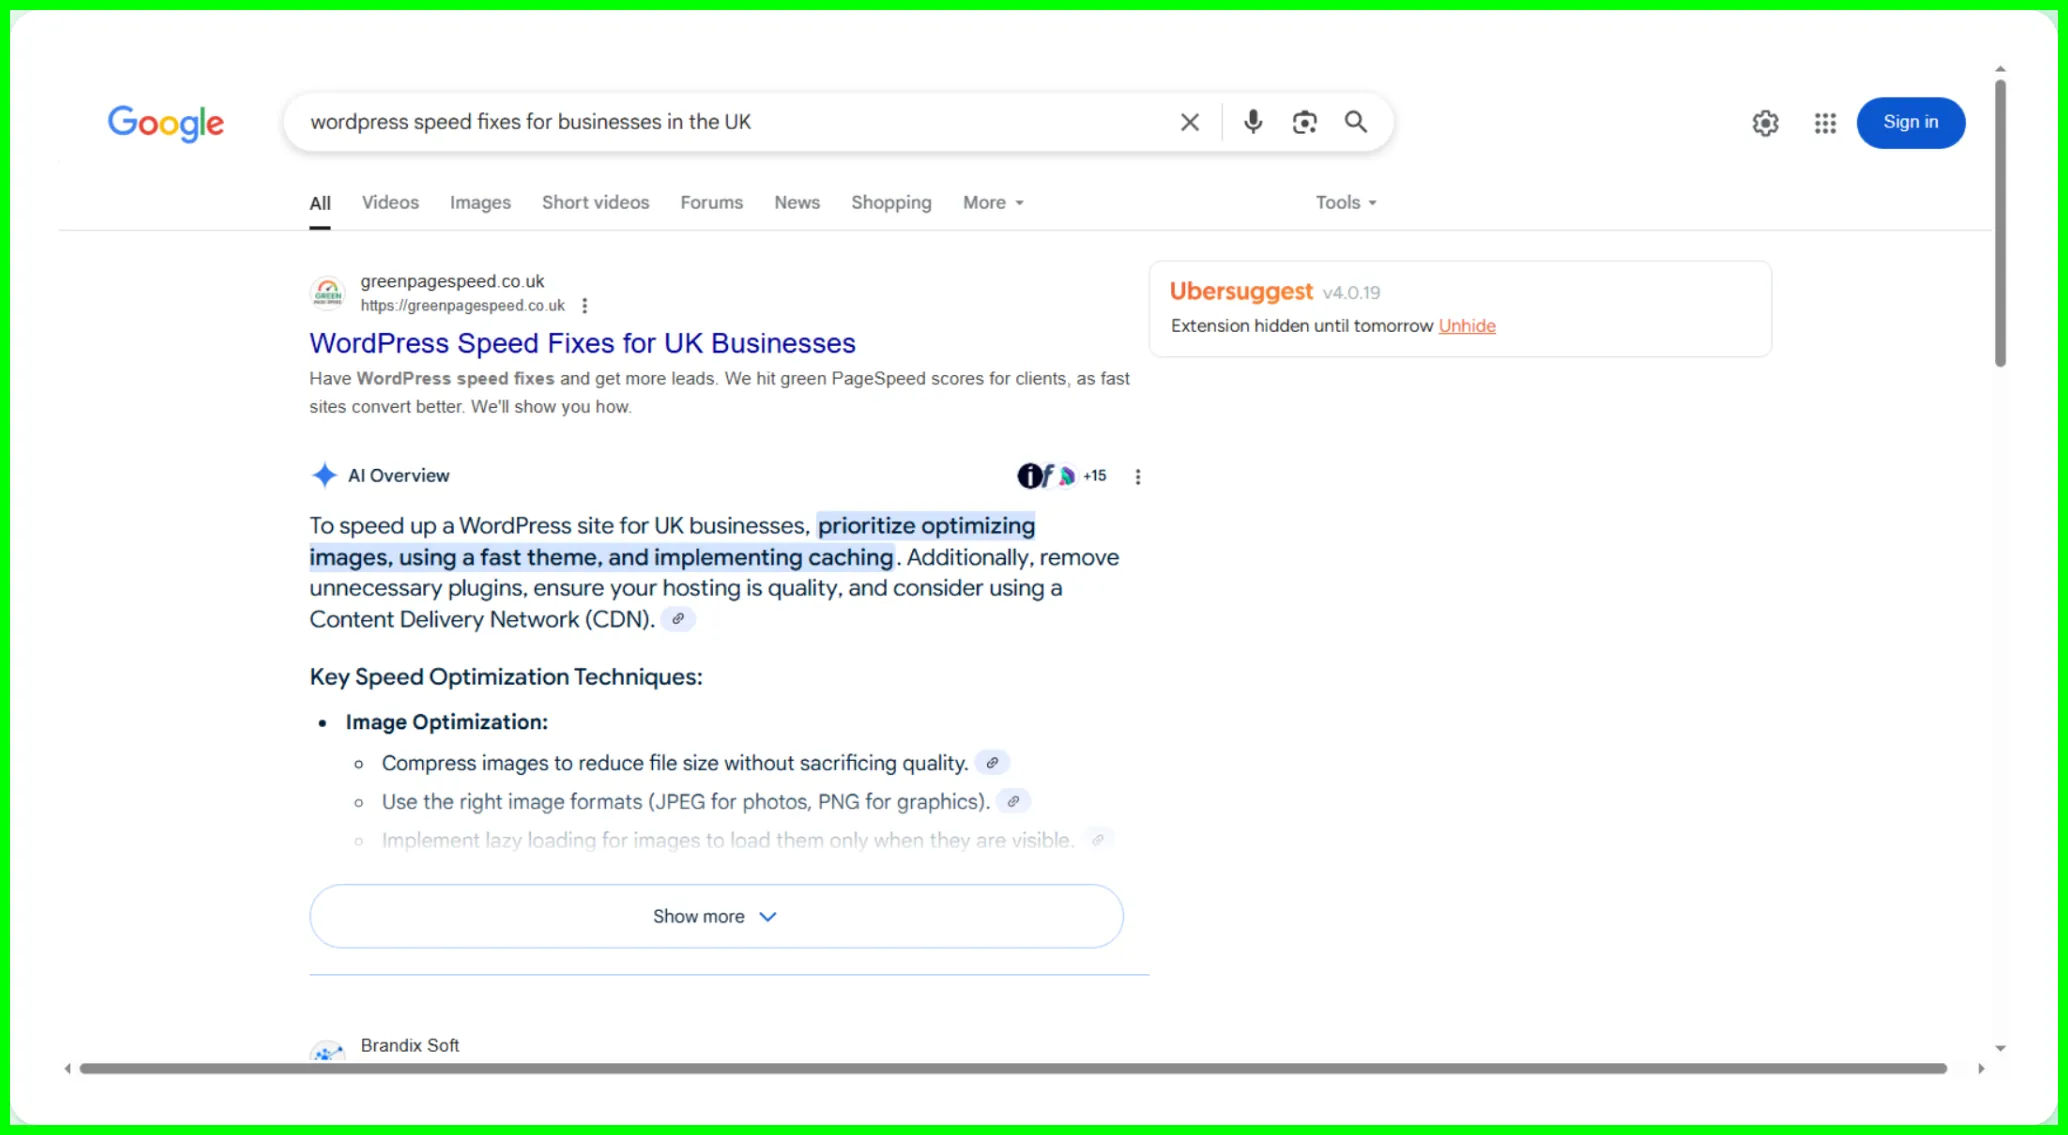The width and height of the screenshot is (2068, 1135).
Task: Click the Sign in button
Action: (x=1910, y=122)
